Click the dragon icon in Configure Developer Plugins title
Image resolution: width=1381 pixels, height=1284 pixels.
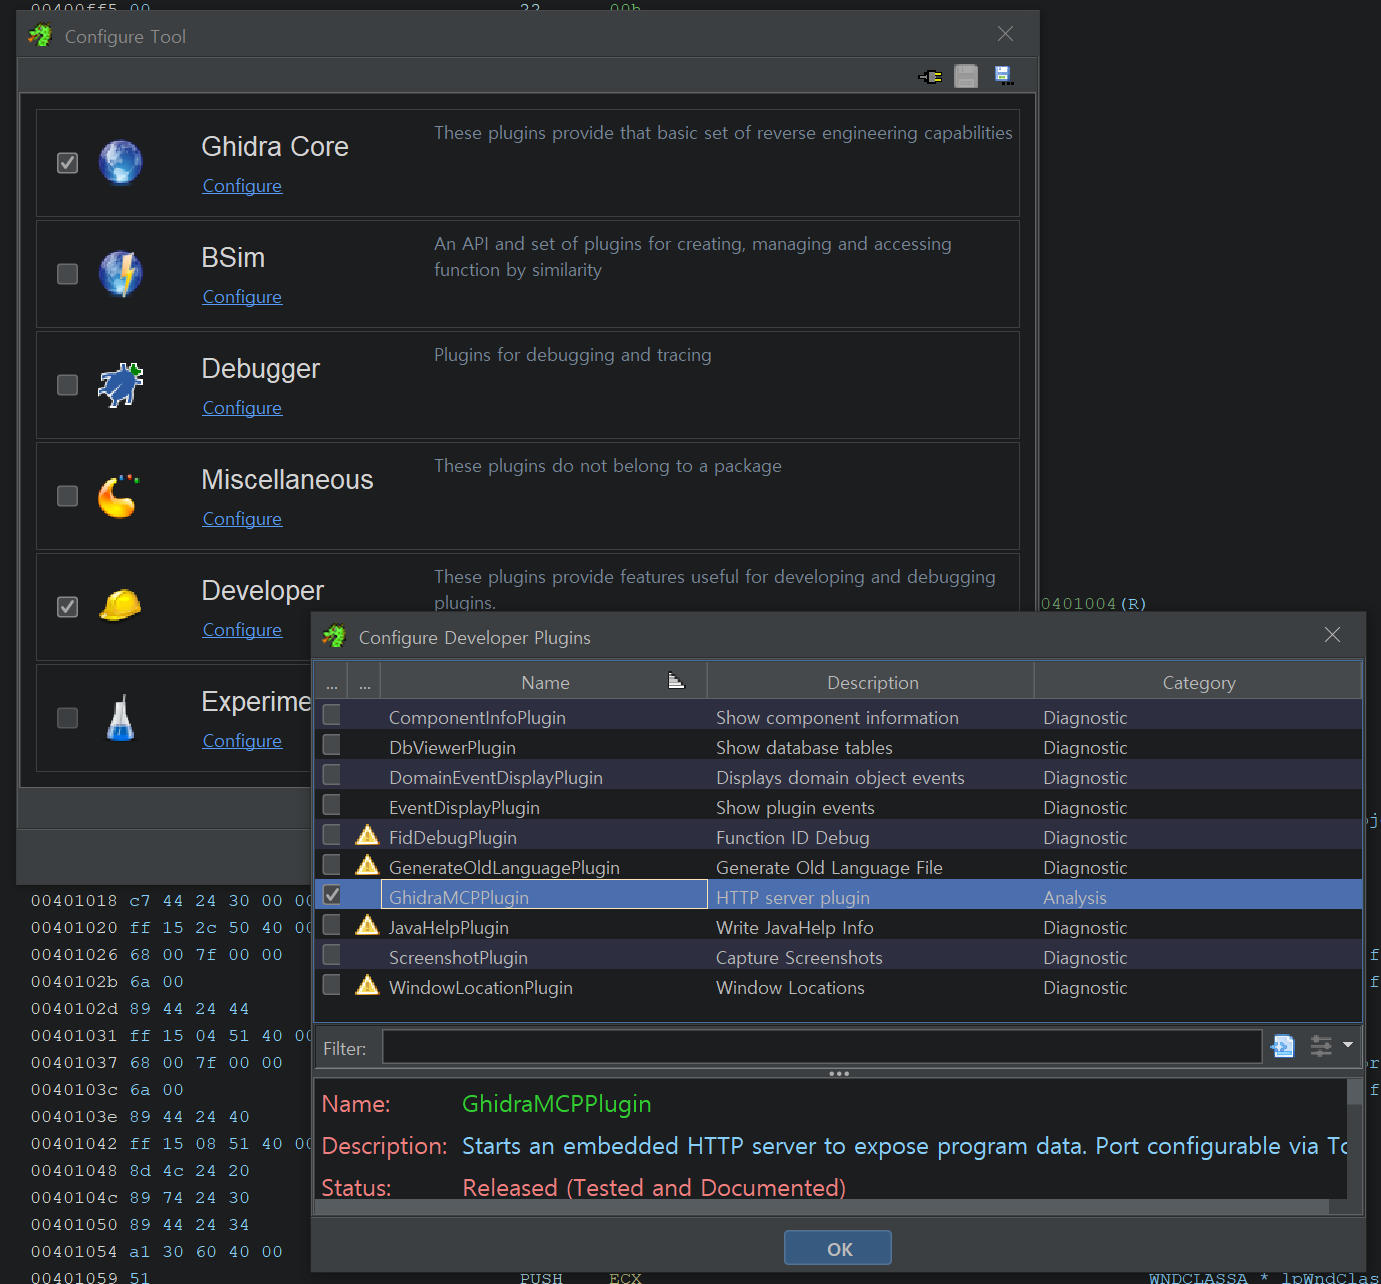(x=334, y=636)
